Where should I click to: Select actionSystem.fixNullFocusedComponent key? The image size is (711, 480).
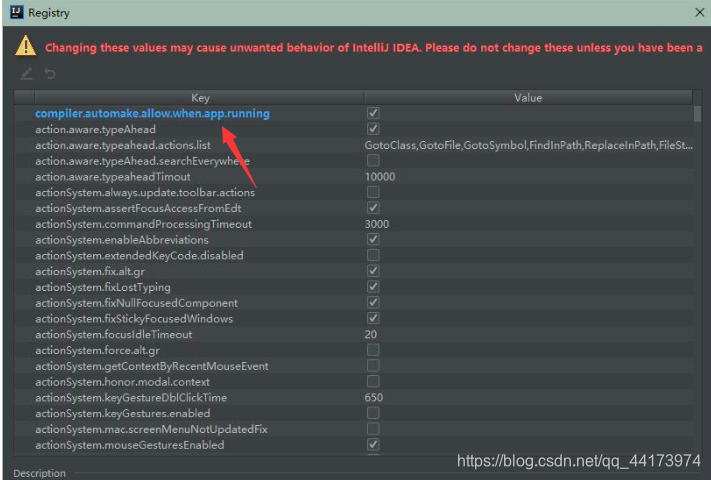tap(136, 303)
